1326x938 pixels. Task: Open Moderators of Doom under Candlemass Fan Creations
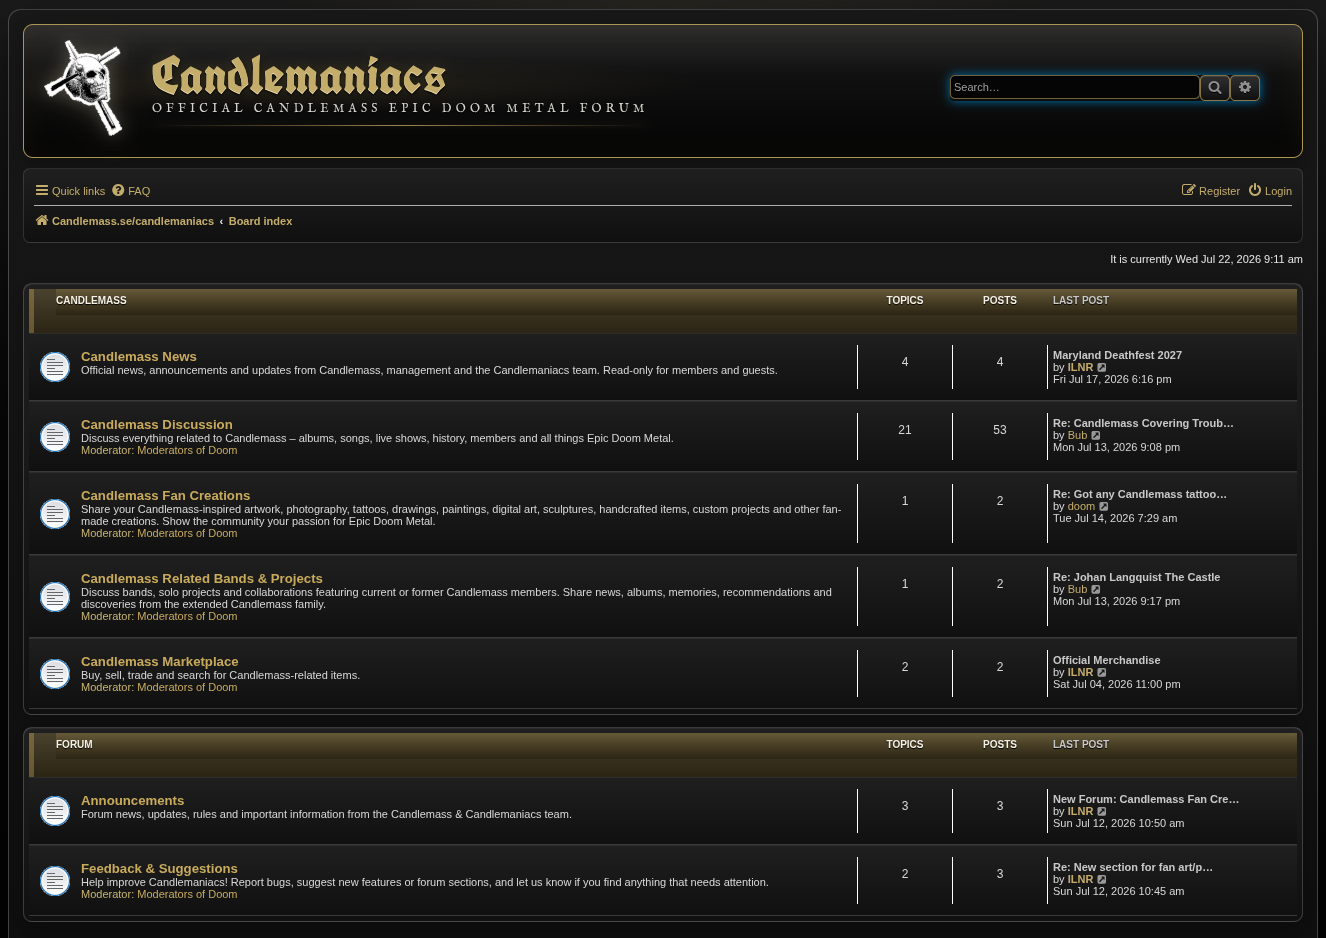[187, 534]
